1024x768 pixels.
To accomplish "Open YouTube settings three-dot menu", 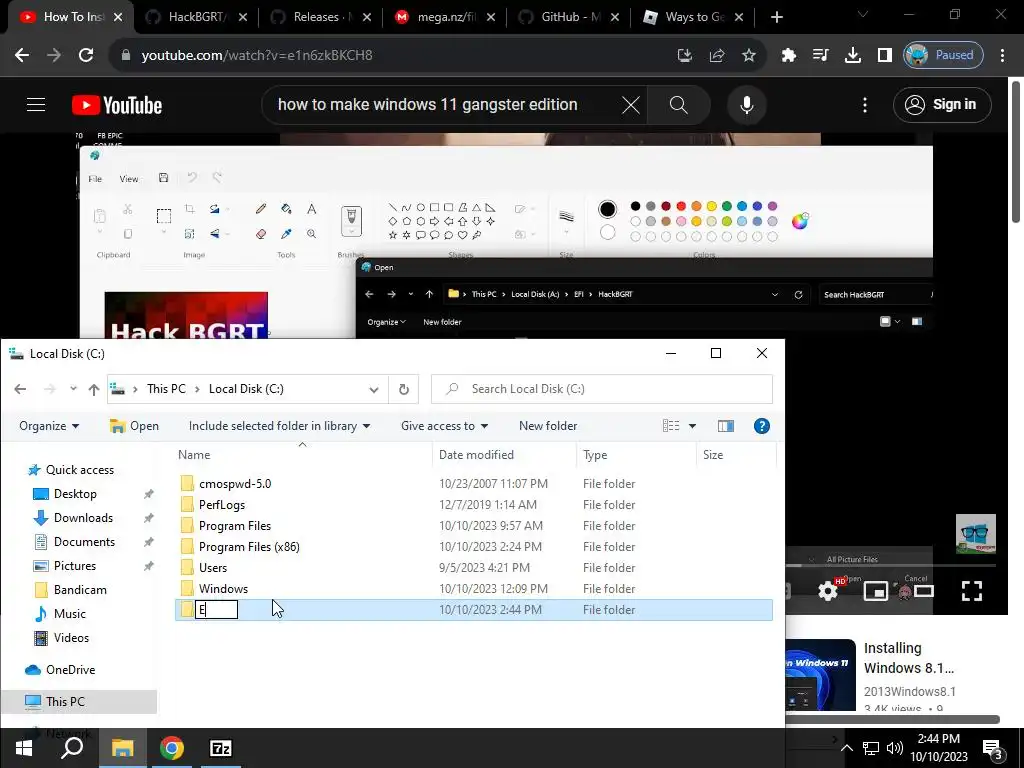I will pyautogui.click(x=865, y=104).
